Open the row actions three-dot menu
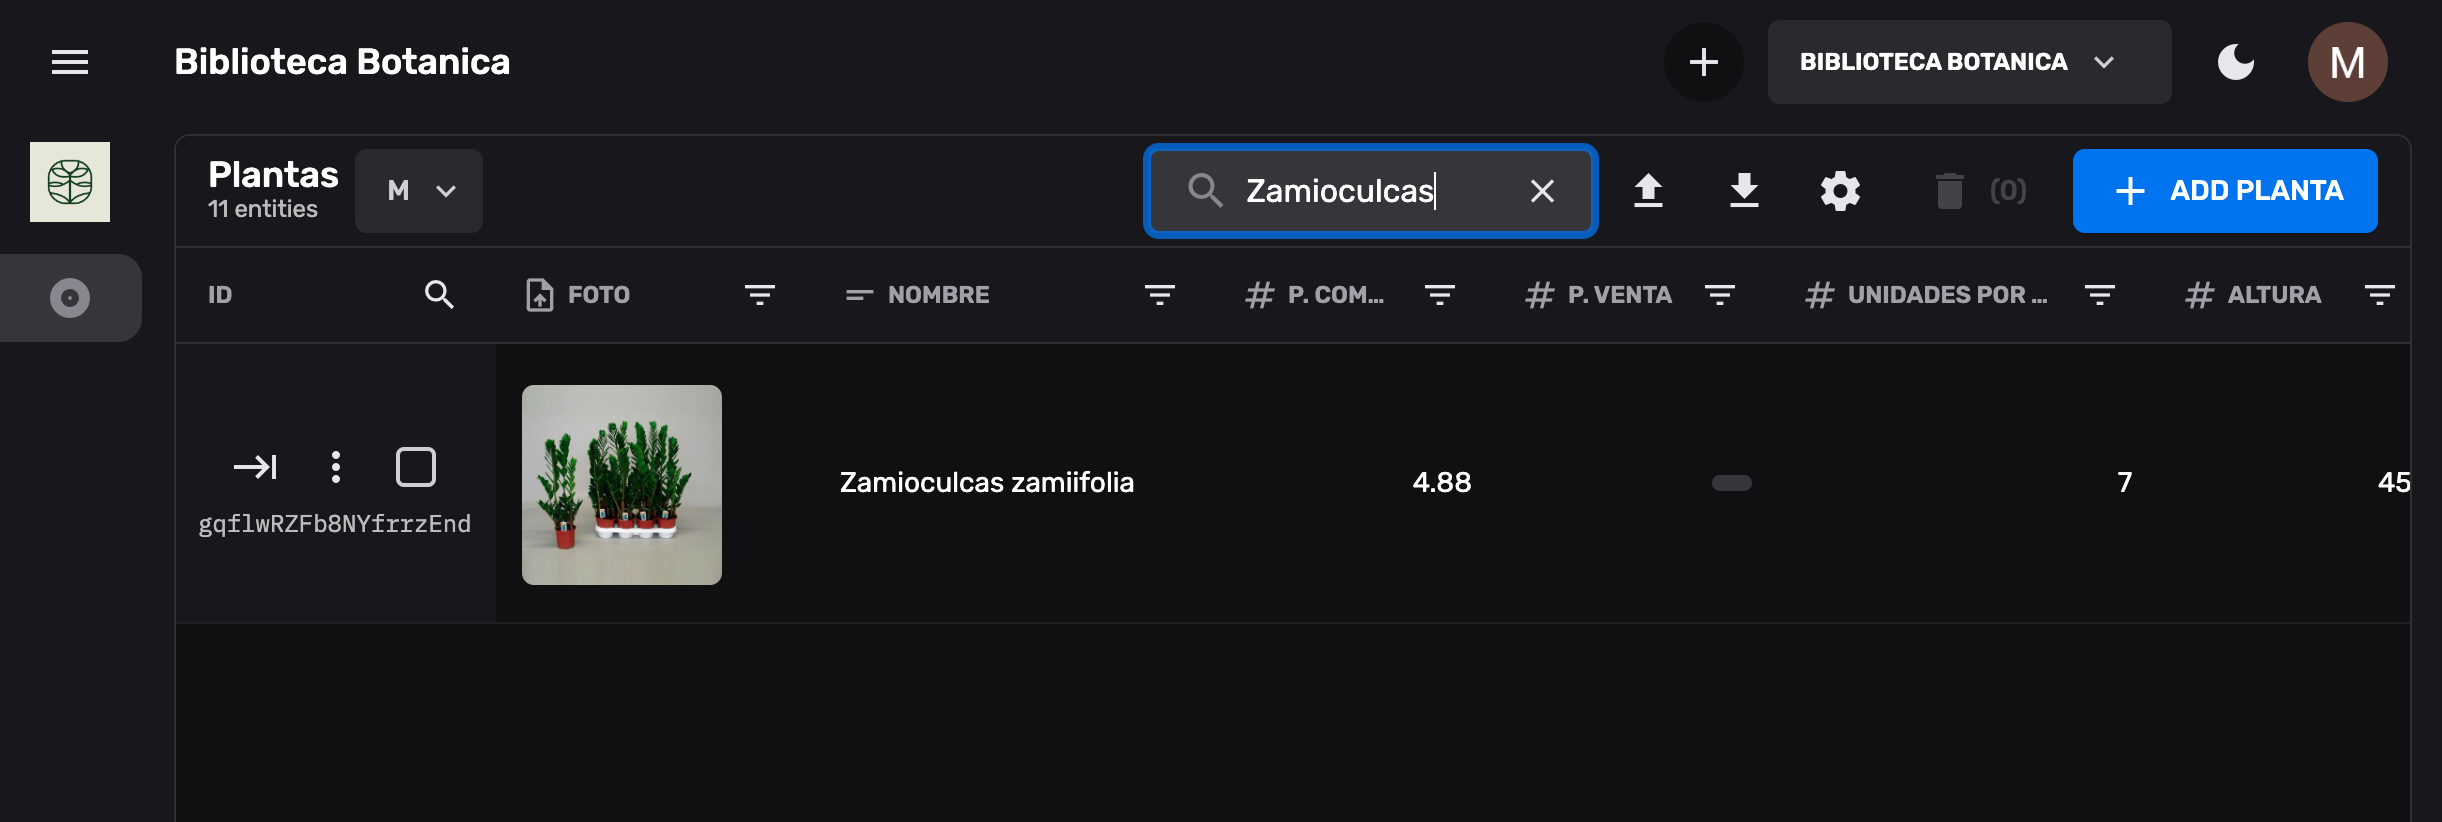Viewport: 2442px width, 822px height. click(x=336, y=466)
